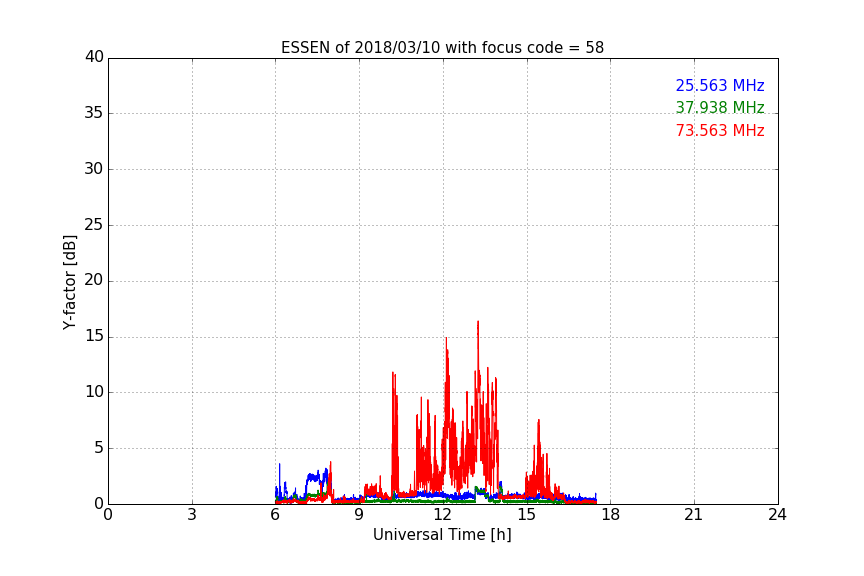Click the y-axis tick label 25
This screenshot has width=864, height=576.
tap(94, 224)
